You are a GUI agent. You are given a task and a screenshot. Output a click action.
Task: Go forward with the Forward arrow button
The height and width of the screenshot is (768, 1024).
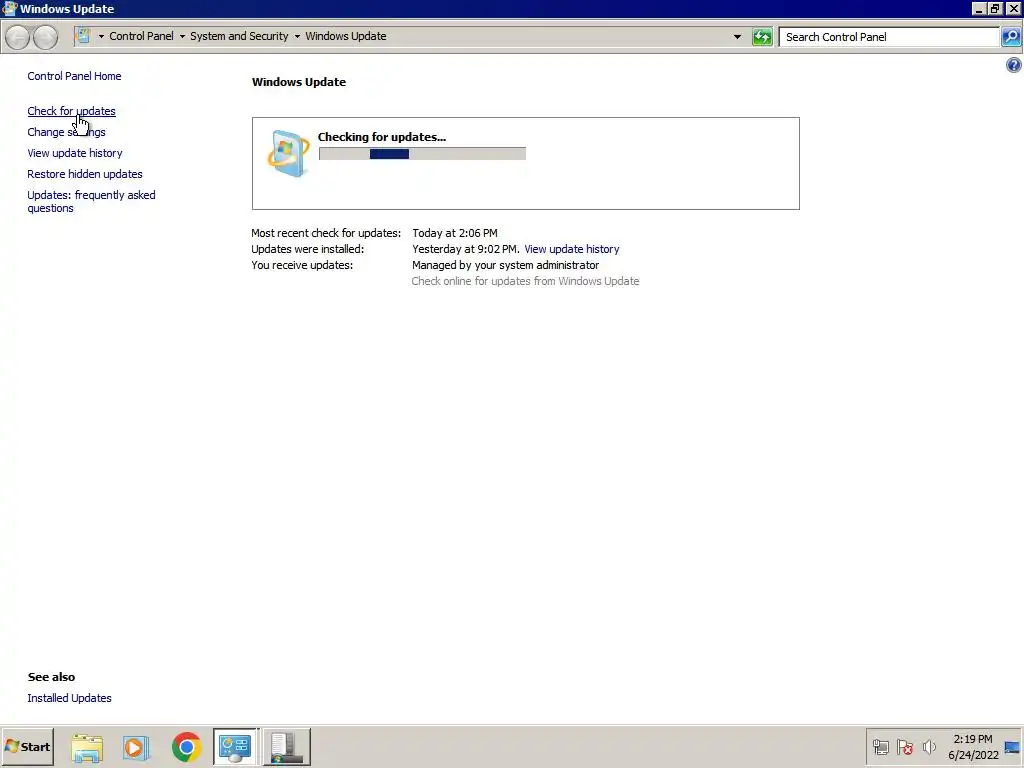(x=45, y=37)
